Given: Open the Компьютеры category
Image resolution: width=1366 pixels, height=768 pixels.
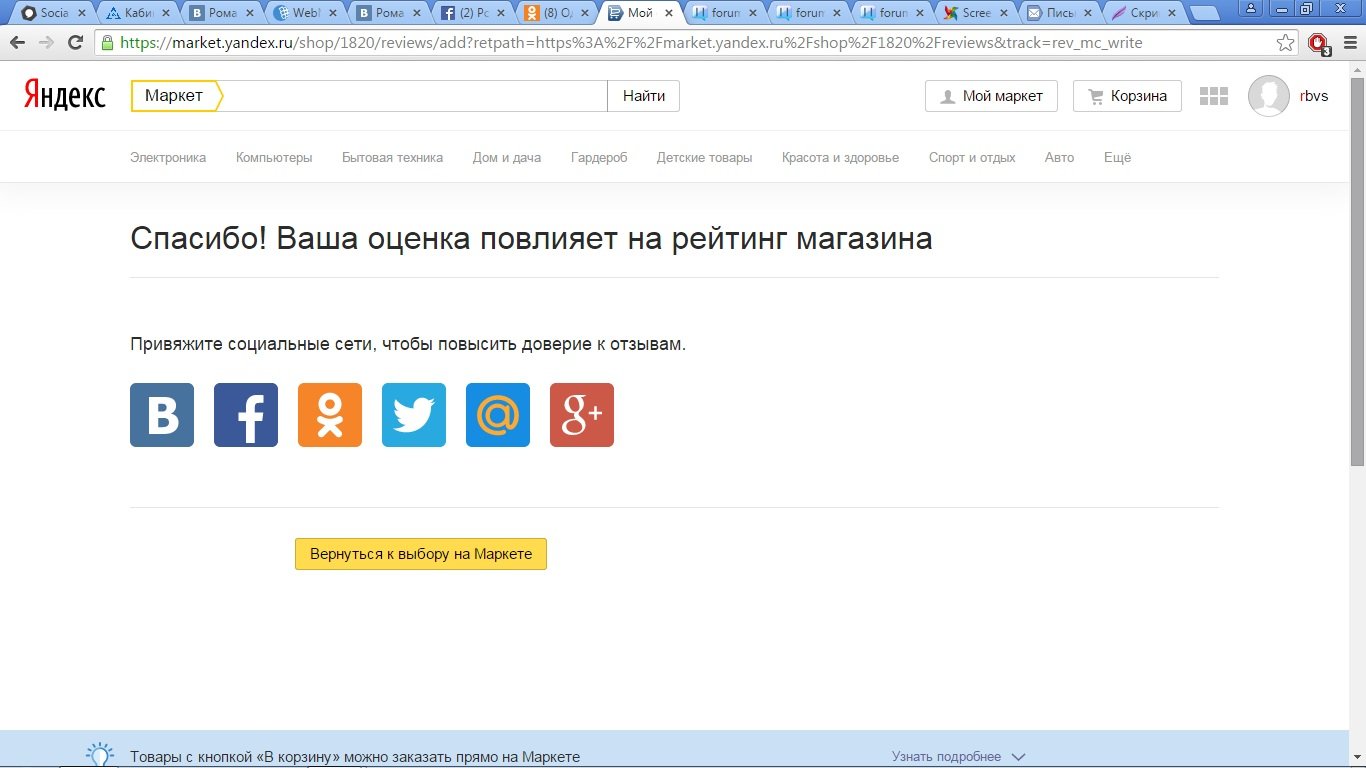Looking at the screenshot, I should pos(274,157).
